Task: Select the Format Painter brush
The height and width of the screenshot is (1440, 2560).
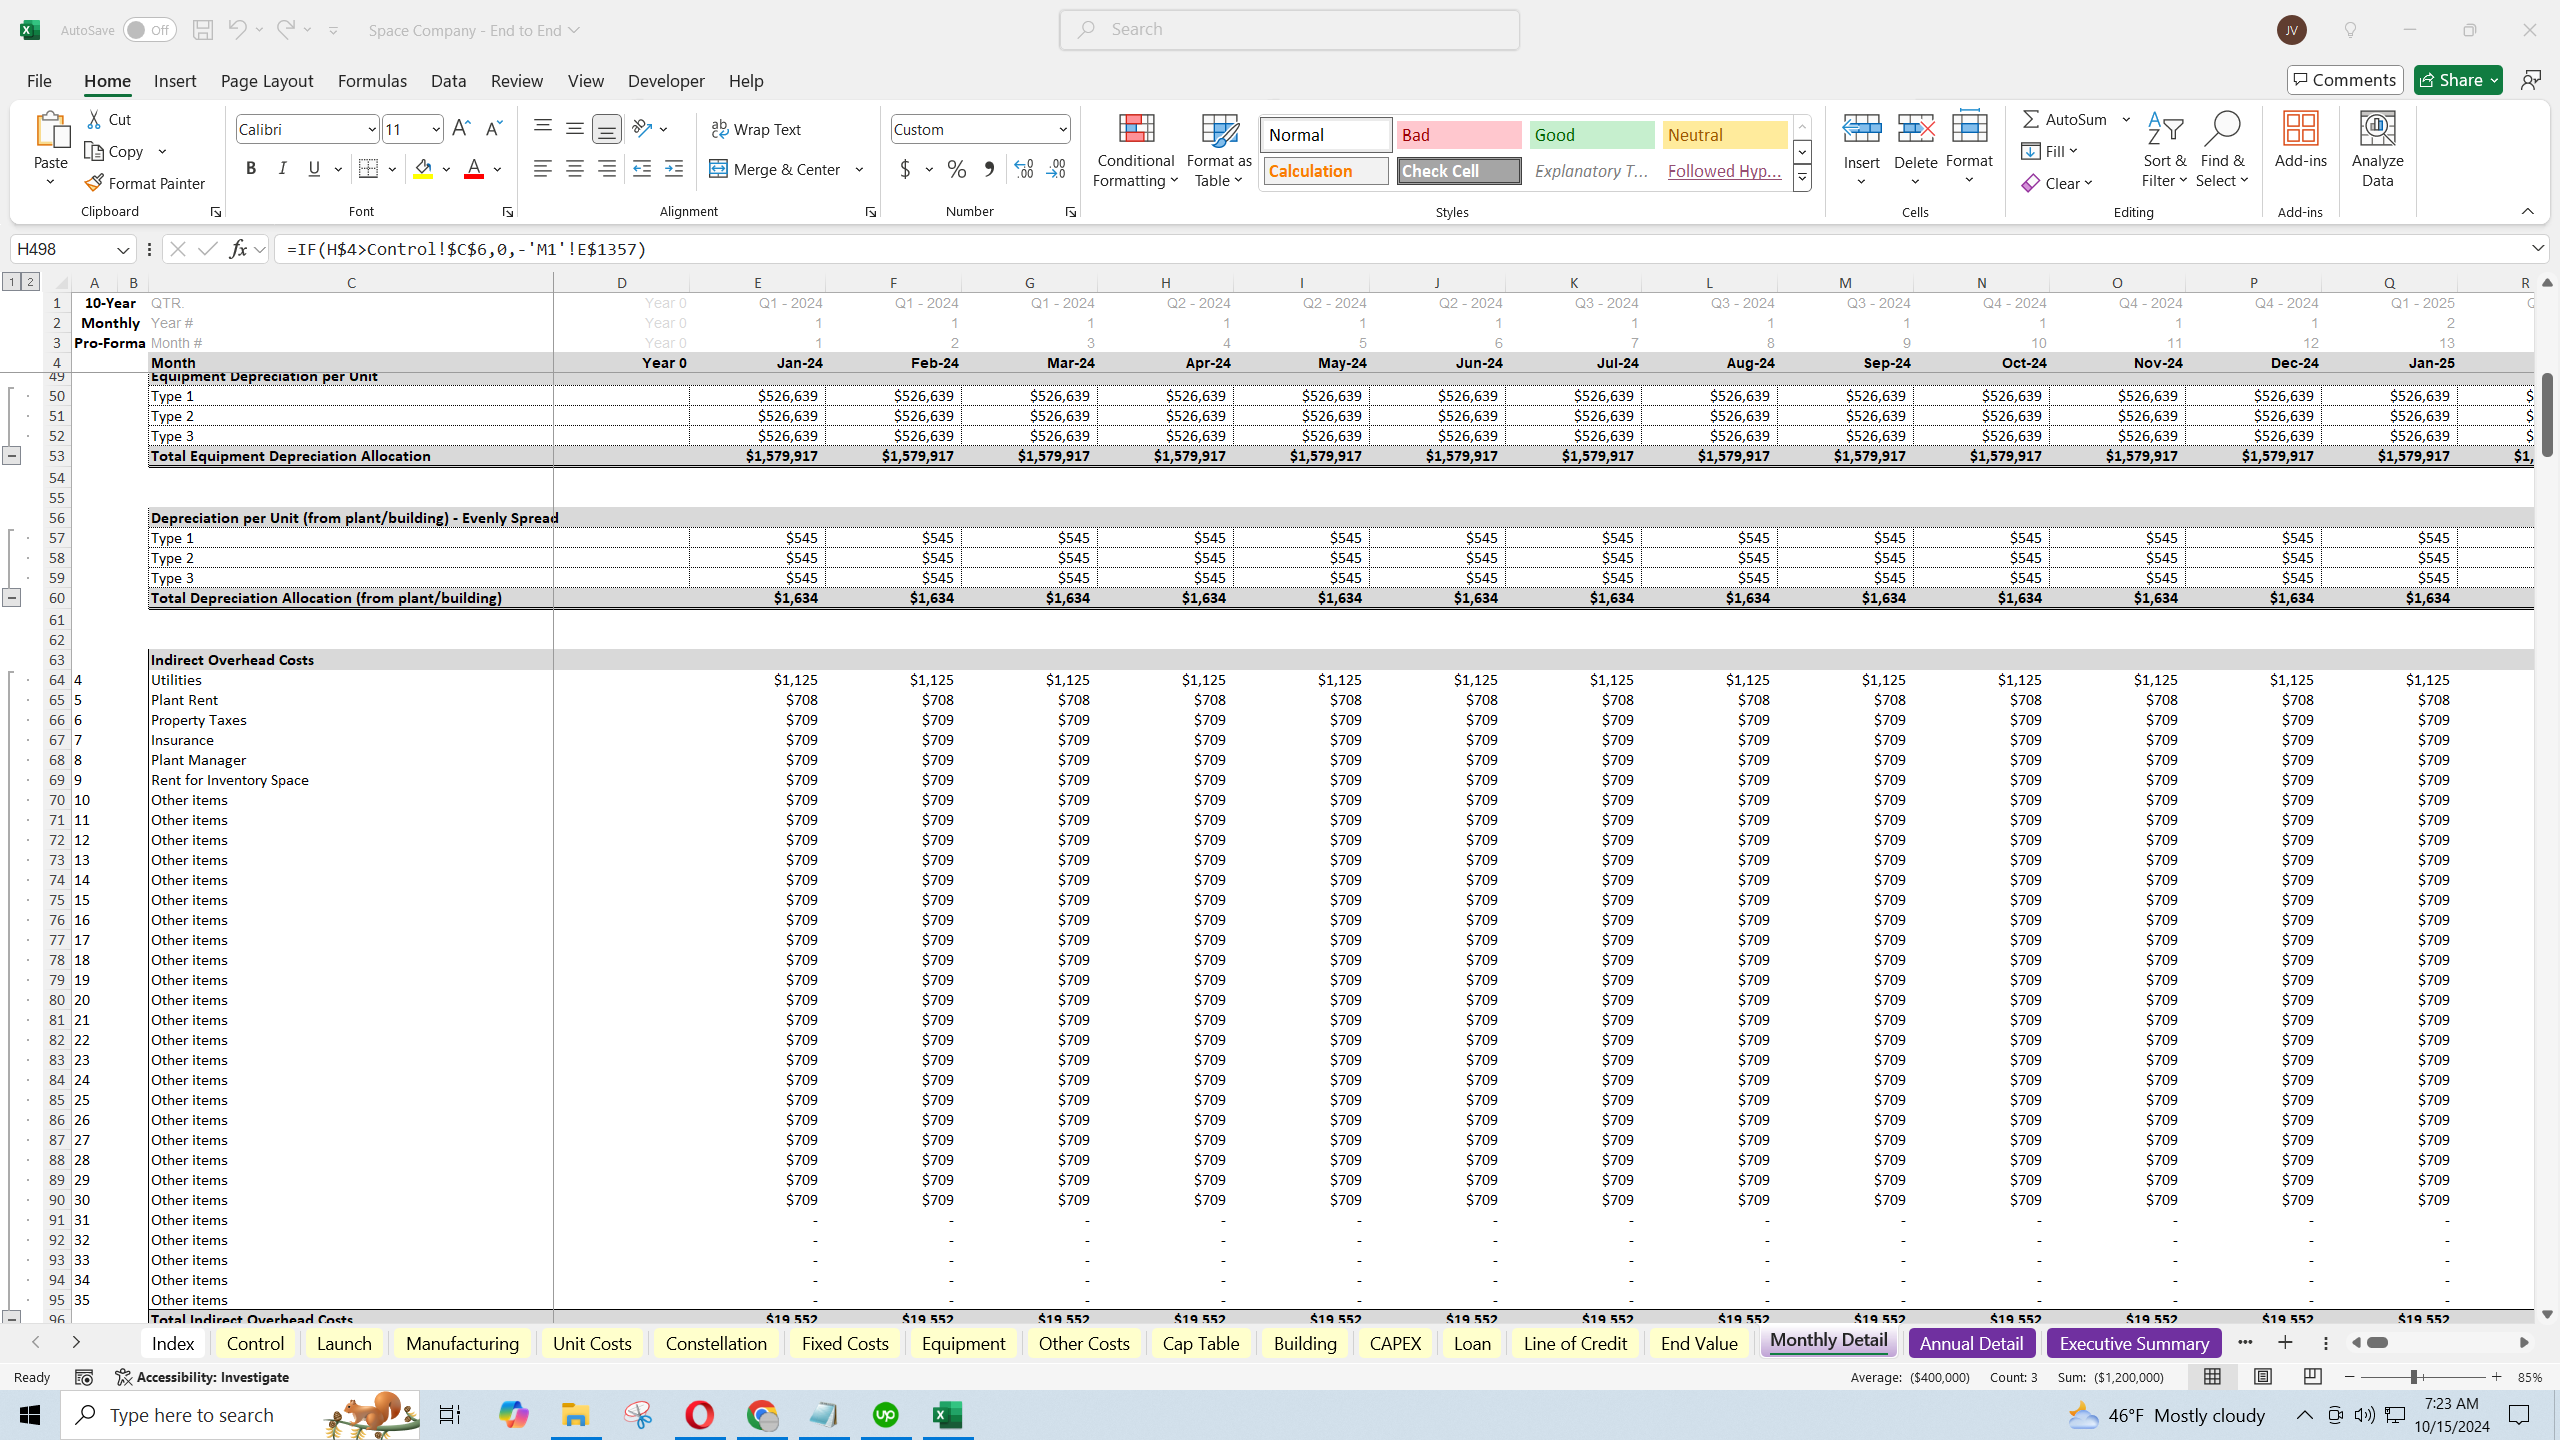Action: point(94,183)
